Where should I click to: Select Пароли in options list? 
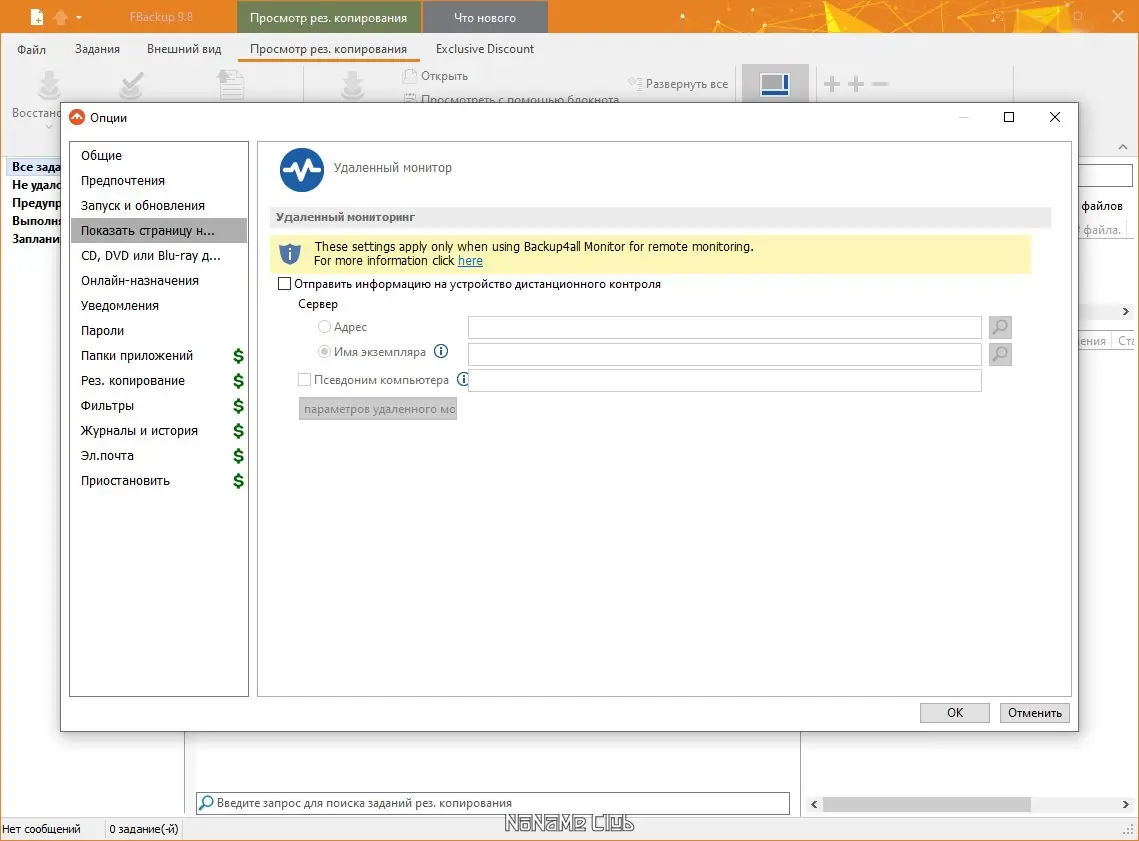coord(159,330)
